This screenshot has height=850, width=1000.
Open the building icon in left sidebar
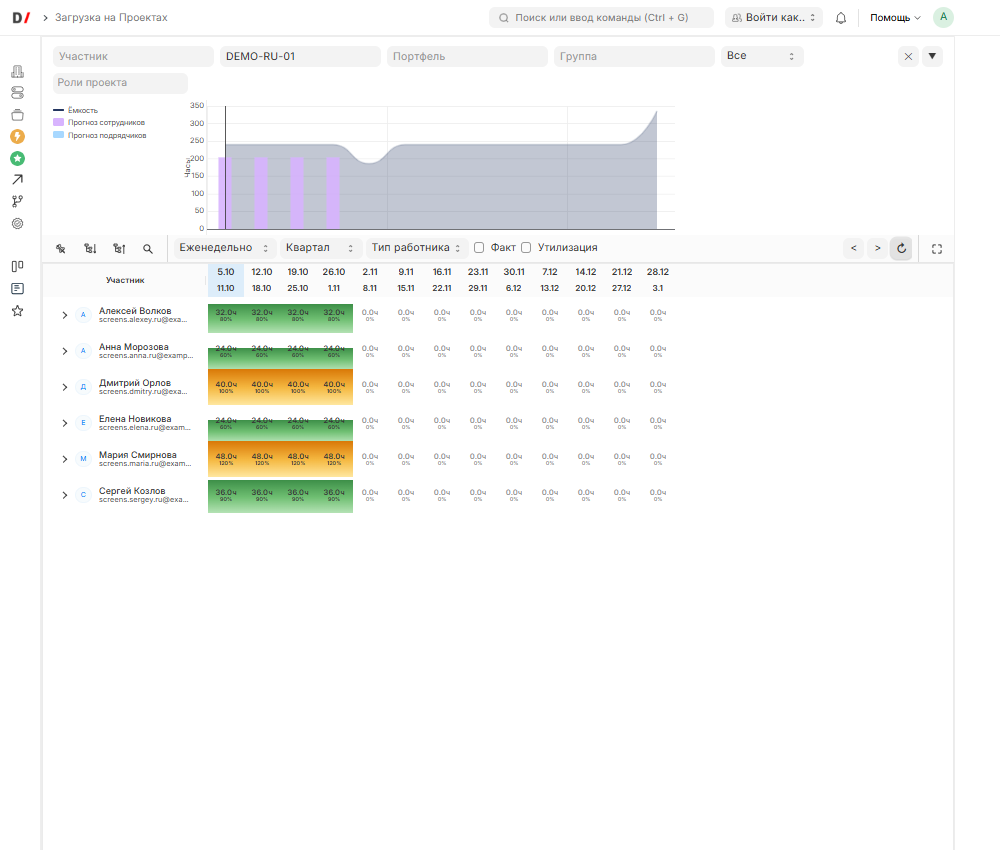(18, 71)
